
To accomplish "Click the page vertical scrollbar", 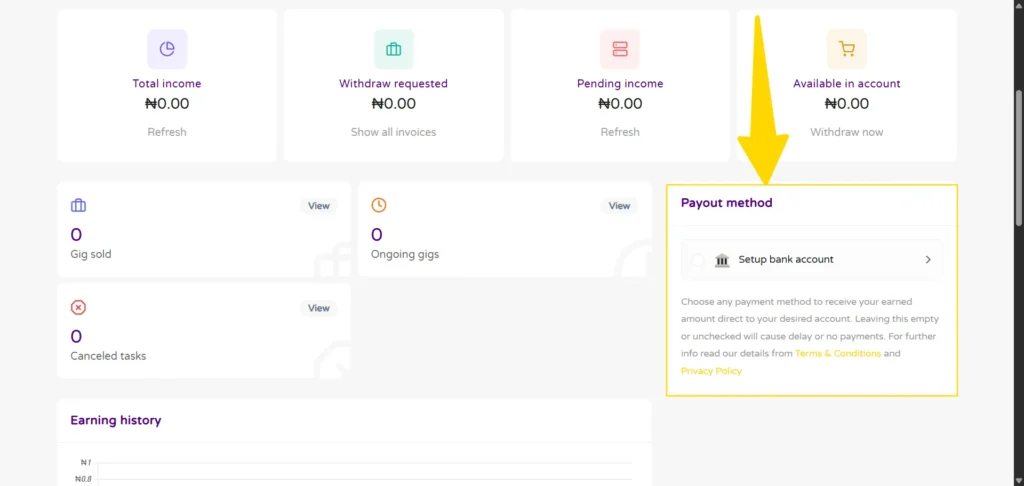I will 1018,150.
